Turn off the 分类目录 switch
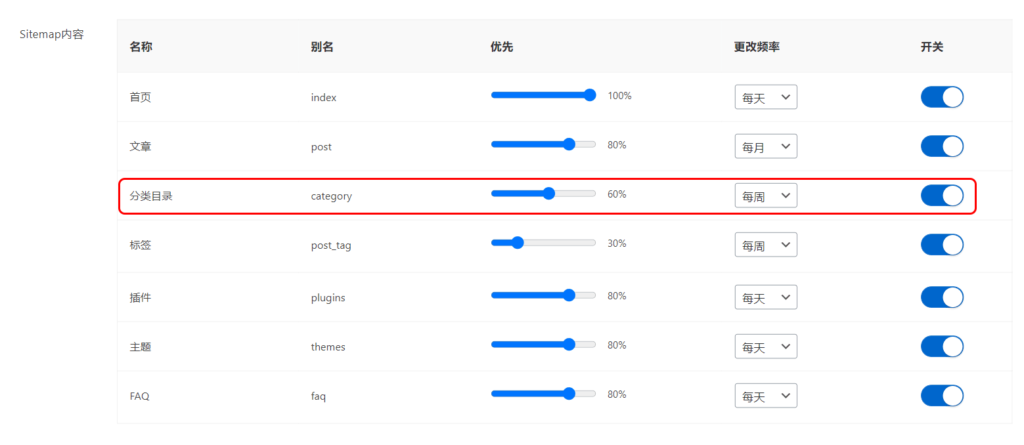This screenshot has width=1024, height=445. tap(941, 195)
